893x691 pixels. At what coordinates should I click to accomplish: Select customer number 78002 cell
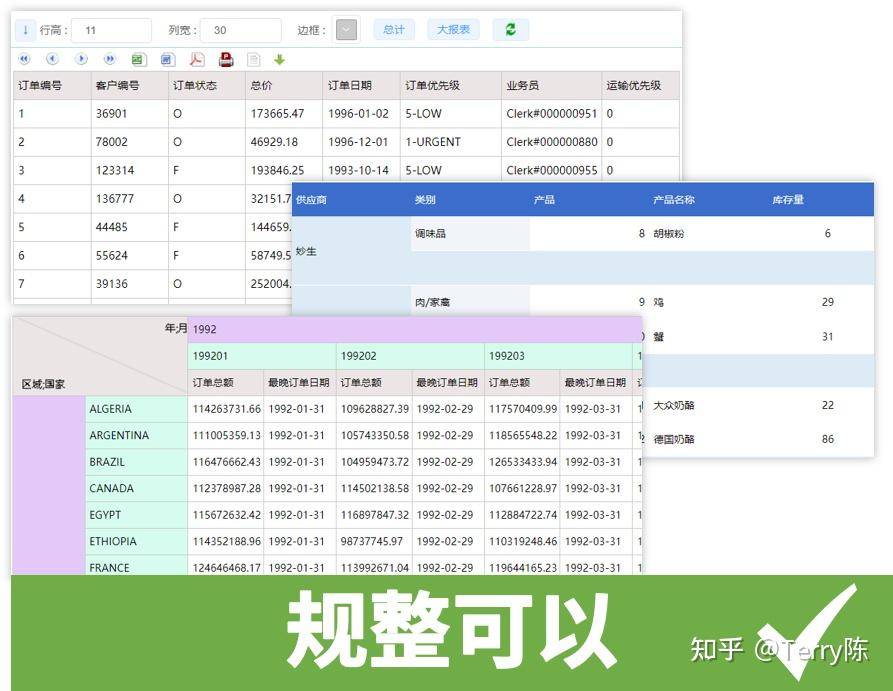(x=129, y=142)
